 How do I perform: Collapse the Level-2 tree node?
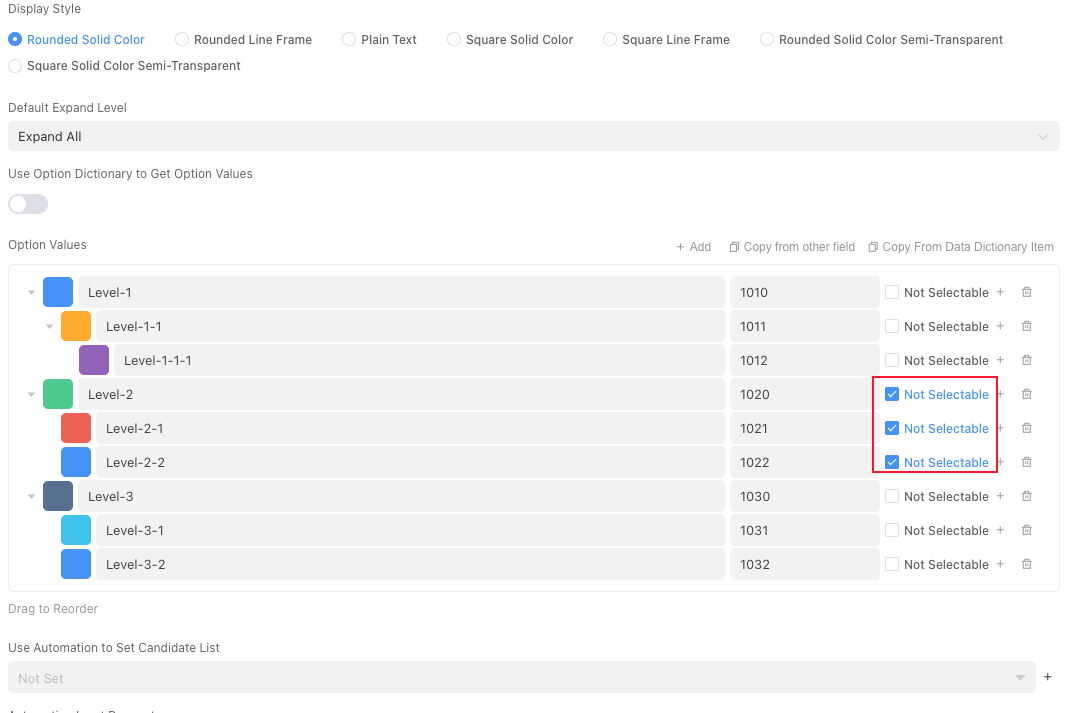click(32, 394)
